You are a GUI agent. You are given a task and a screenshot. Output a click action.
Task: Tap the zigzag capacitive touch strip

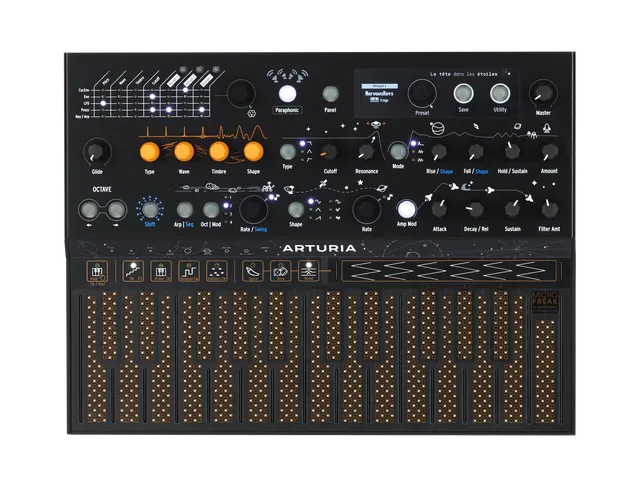pyautogui.click(x=449, y=271)
